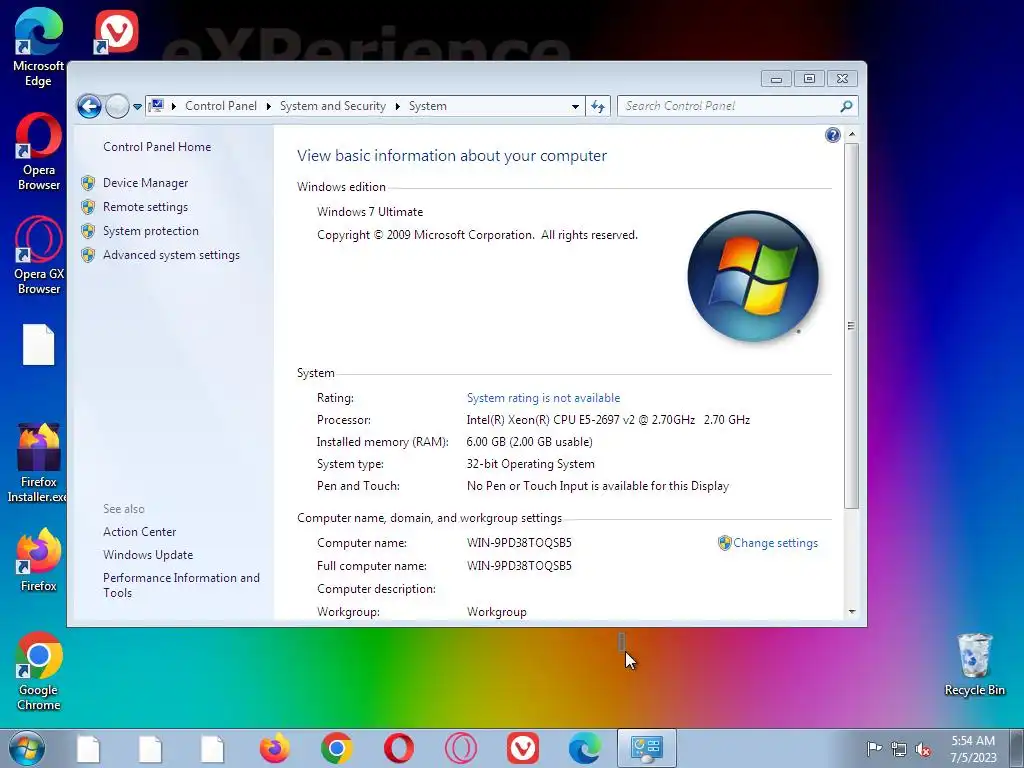Image resolution: width=1024 pixels, height=768 pixels.
Task: Click scrollbar up arrow
Action: point(851,134)
